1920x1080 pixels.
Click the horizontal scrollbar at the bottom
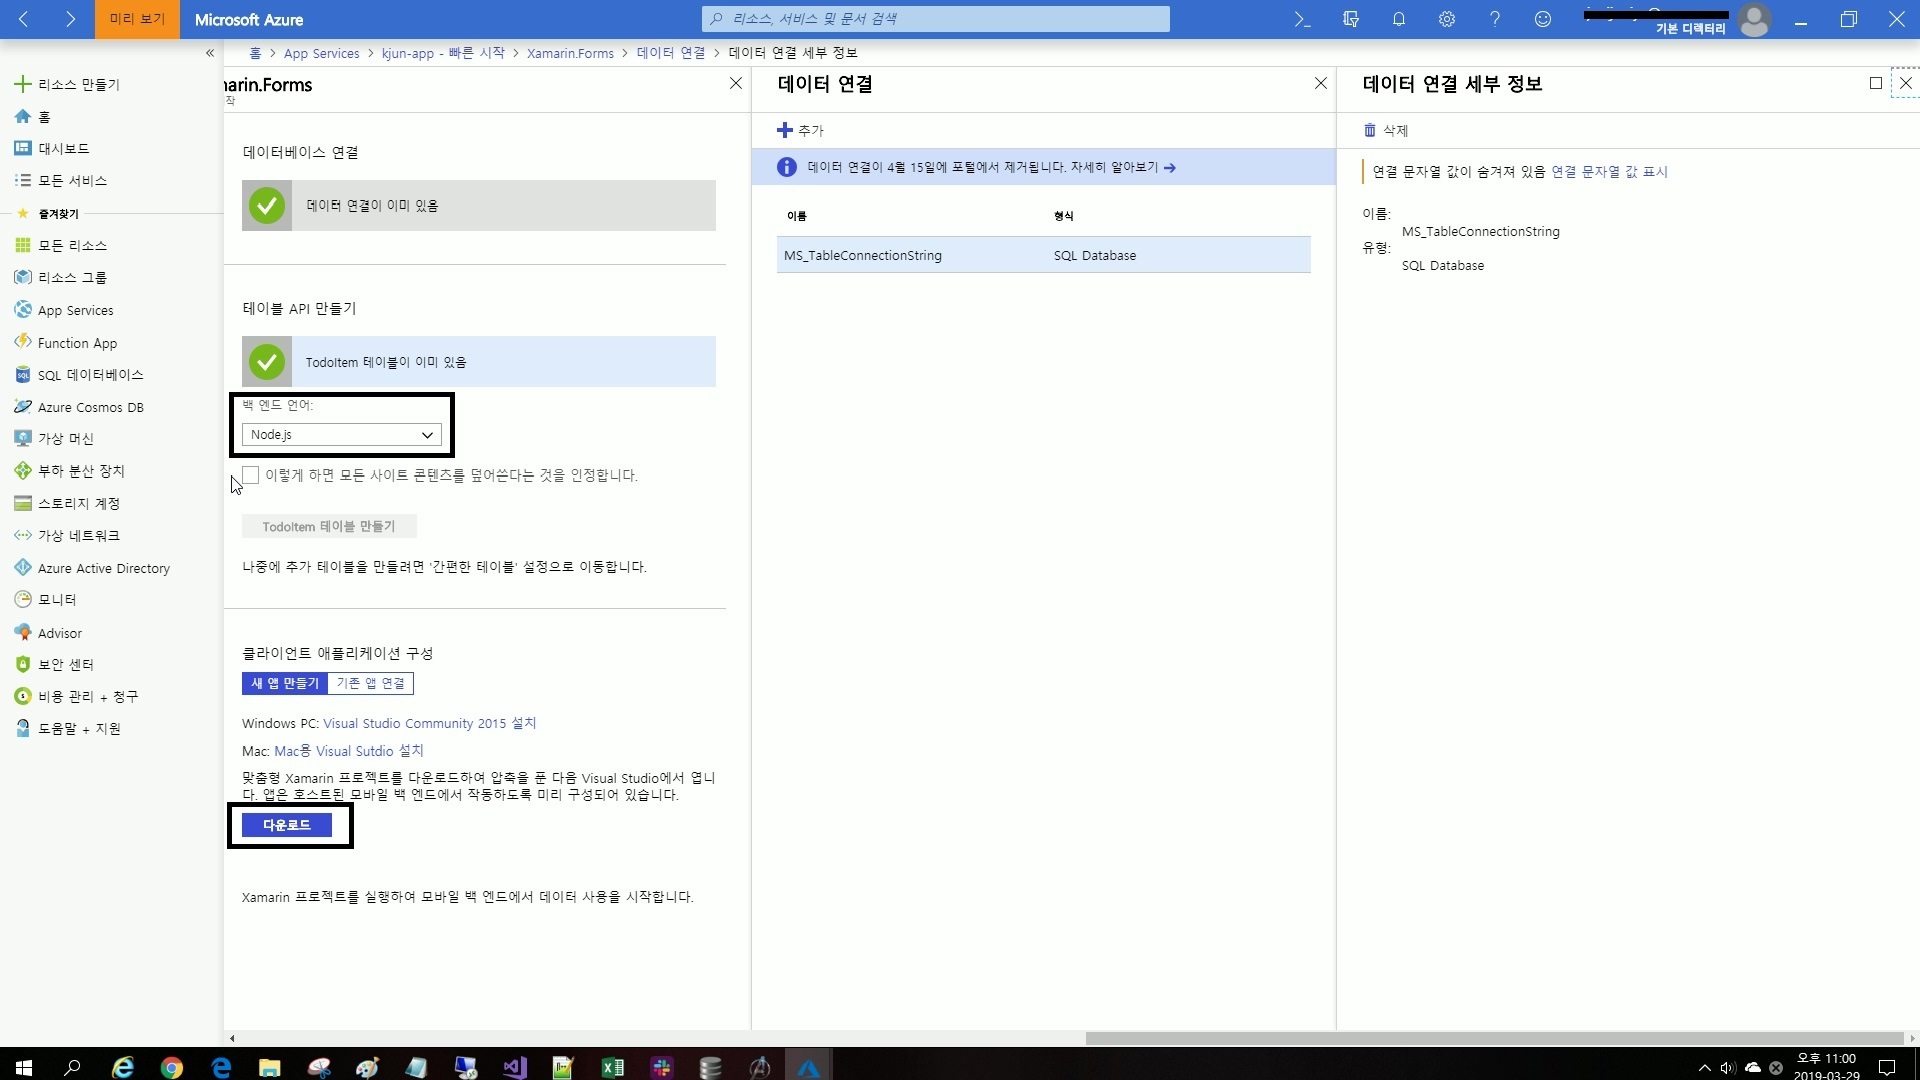point(1494,1038)
